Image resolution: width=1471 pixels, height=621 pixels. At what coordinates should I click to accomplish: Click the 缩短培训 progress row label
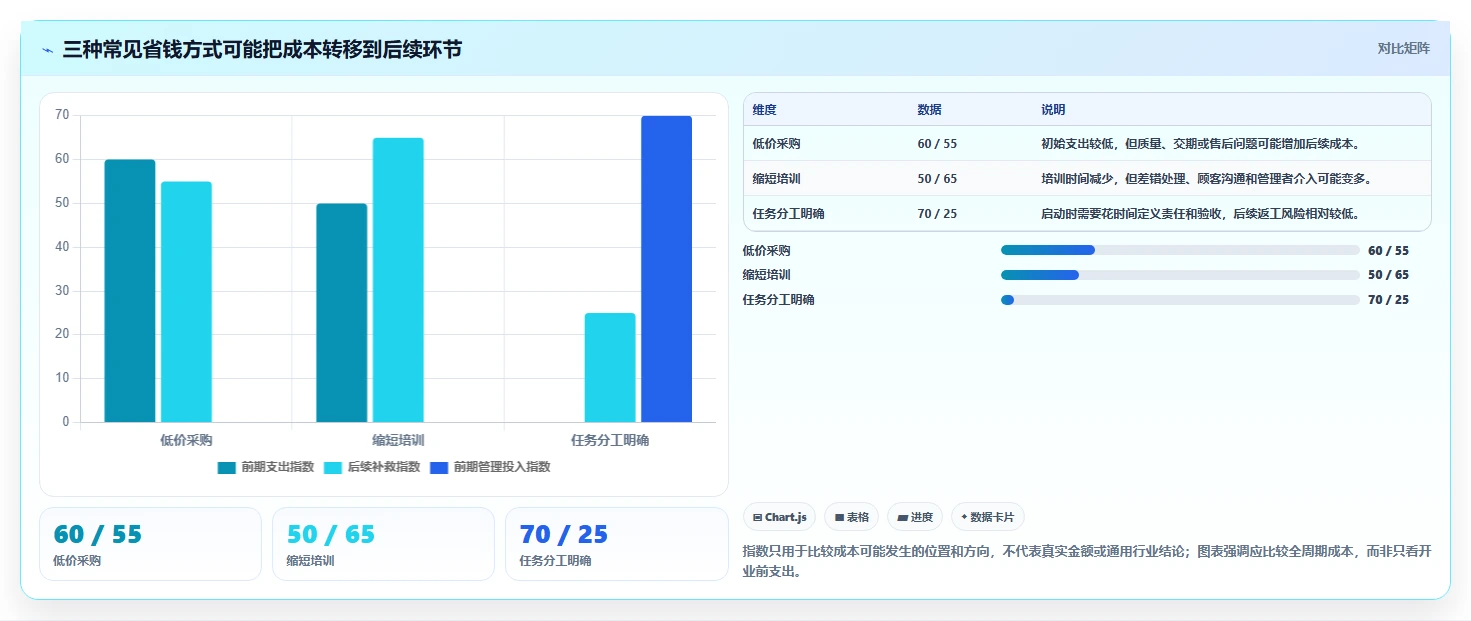coord(766,275)
